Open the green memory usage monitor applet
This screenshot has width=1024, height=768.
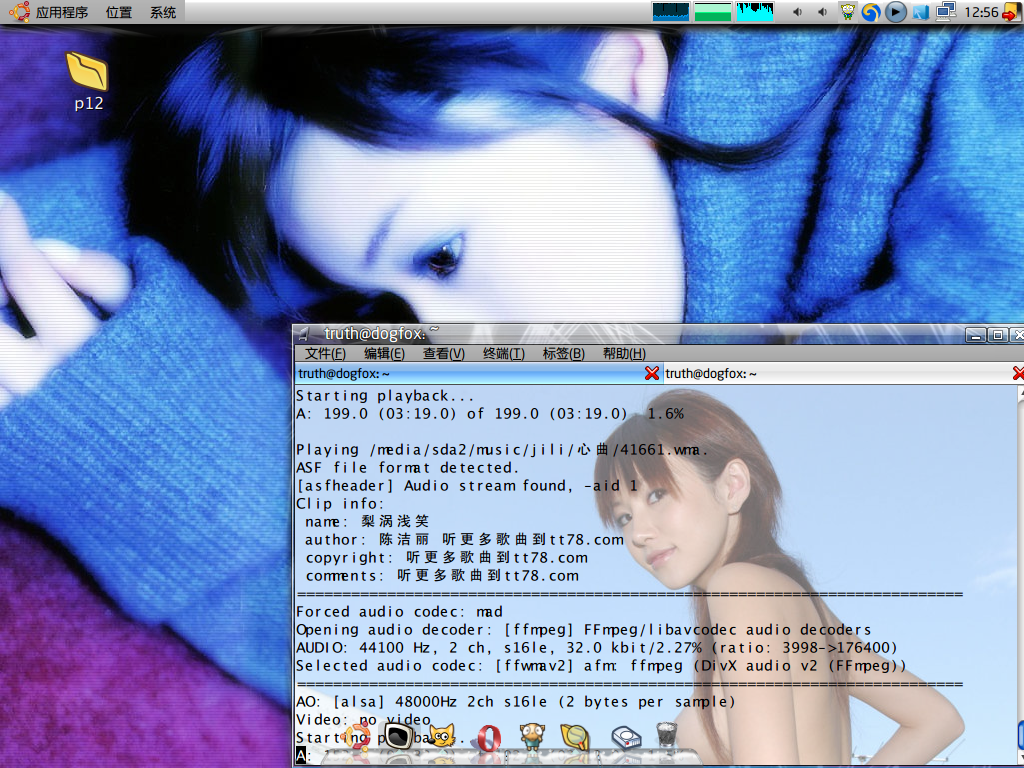pyautogui.click(x=712, y=12)
